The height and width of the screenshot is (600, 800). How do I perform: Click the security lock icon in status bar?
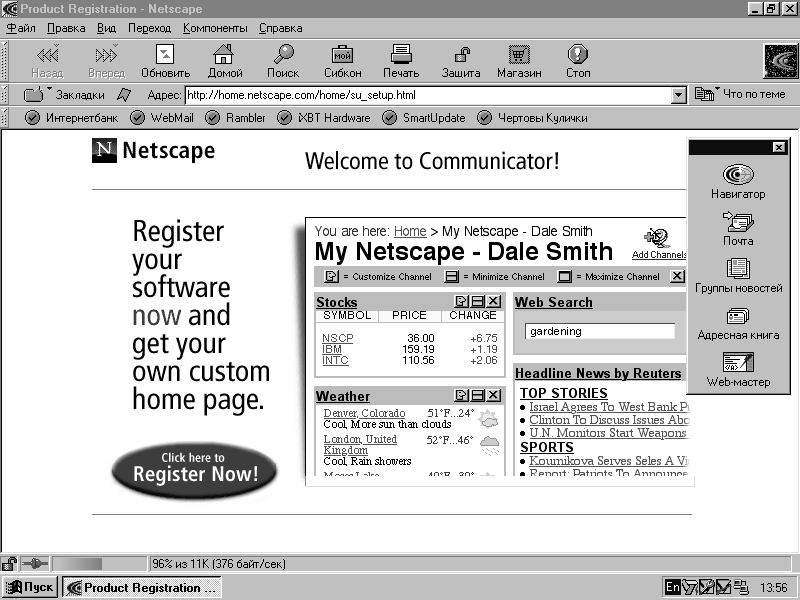10,564
